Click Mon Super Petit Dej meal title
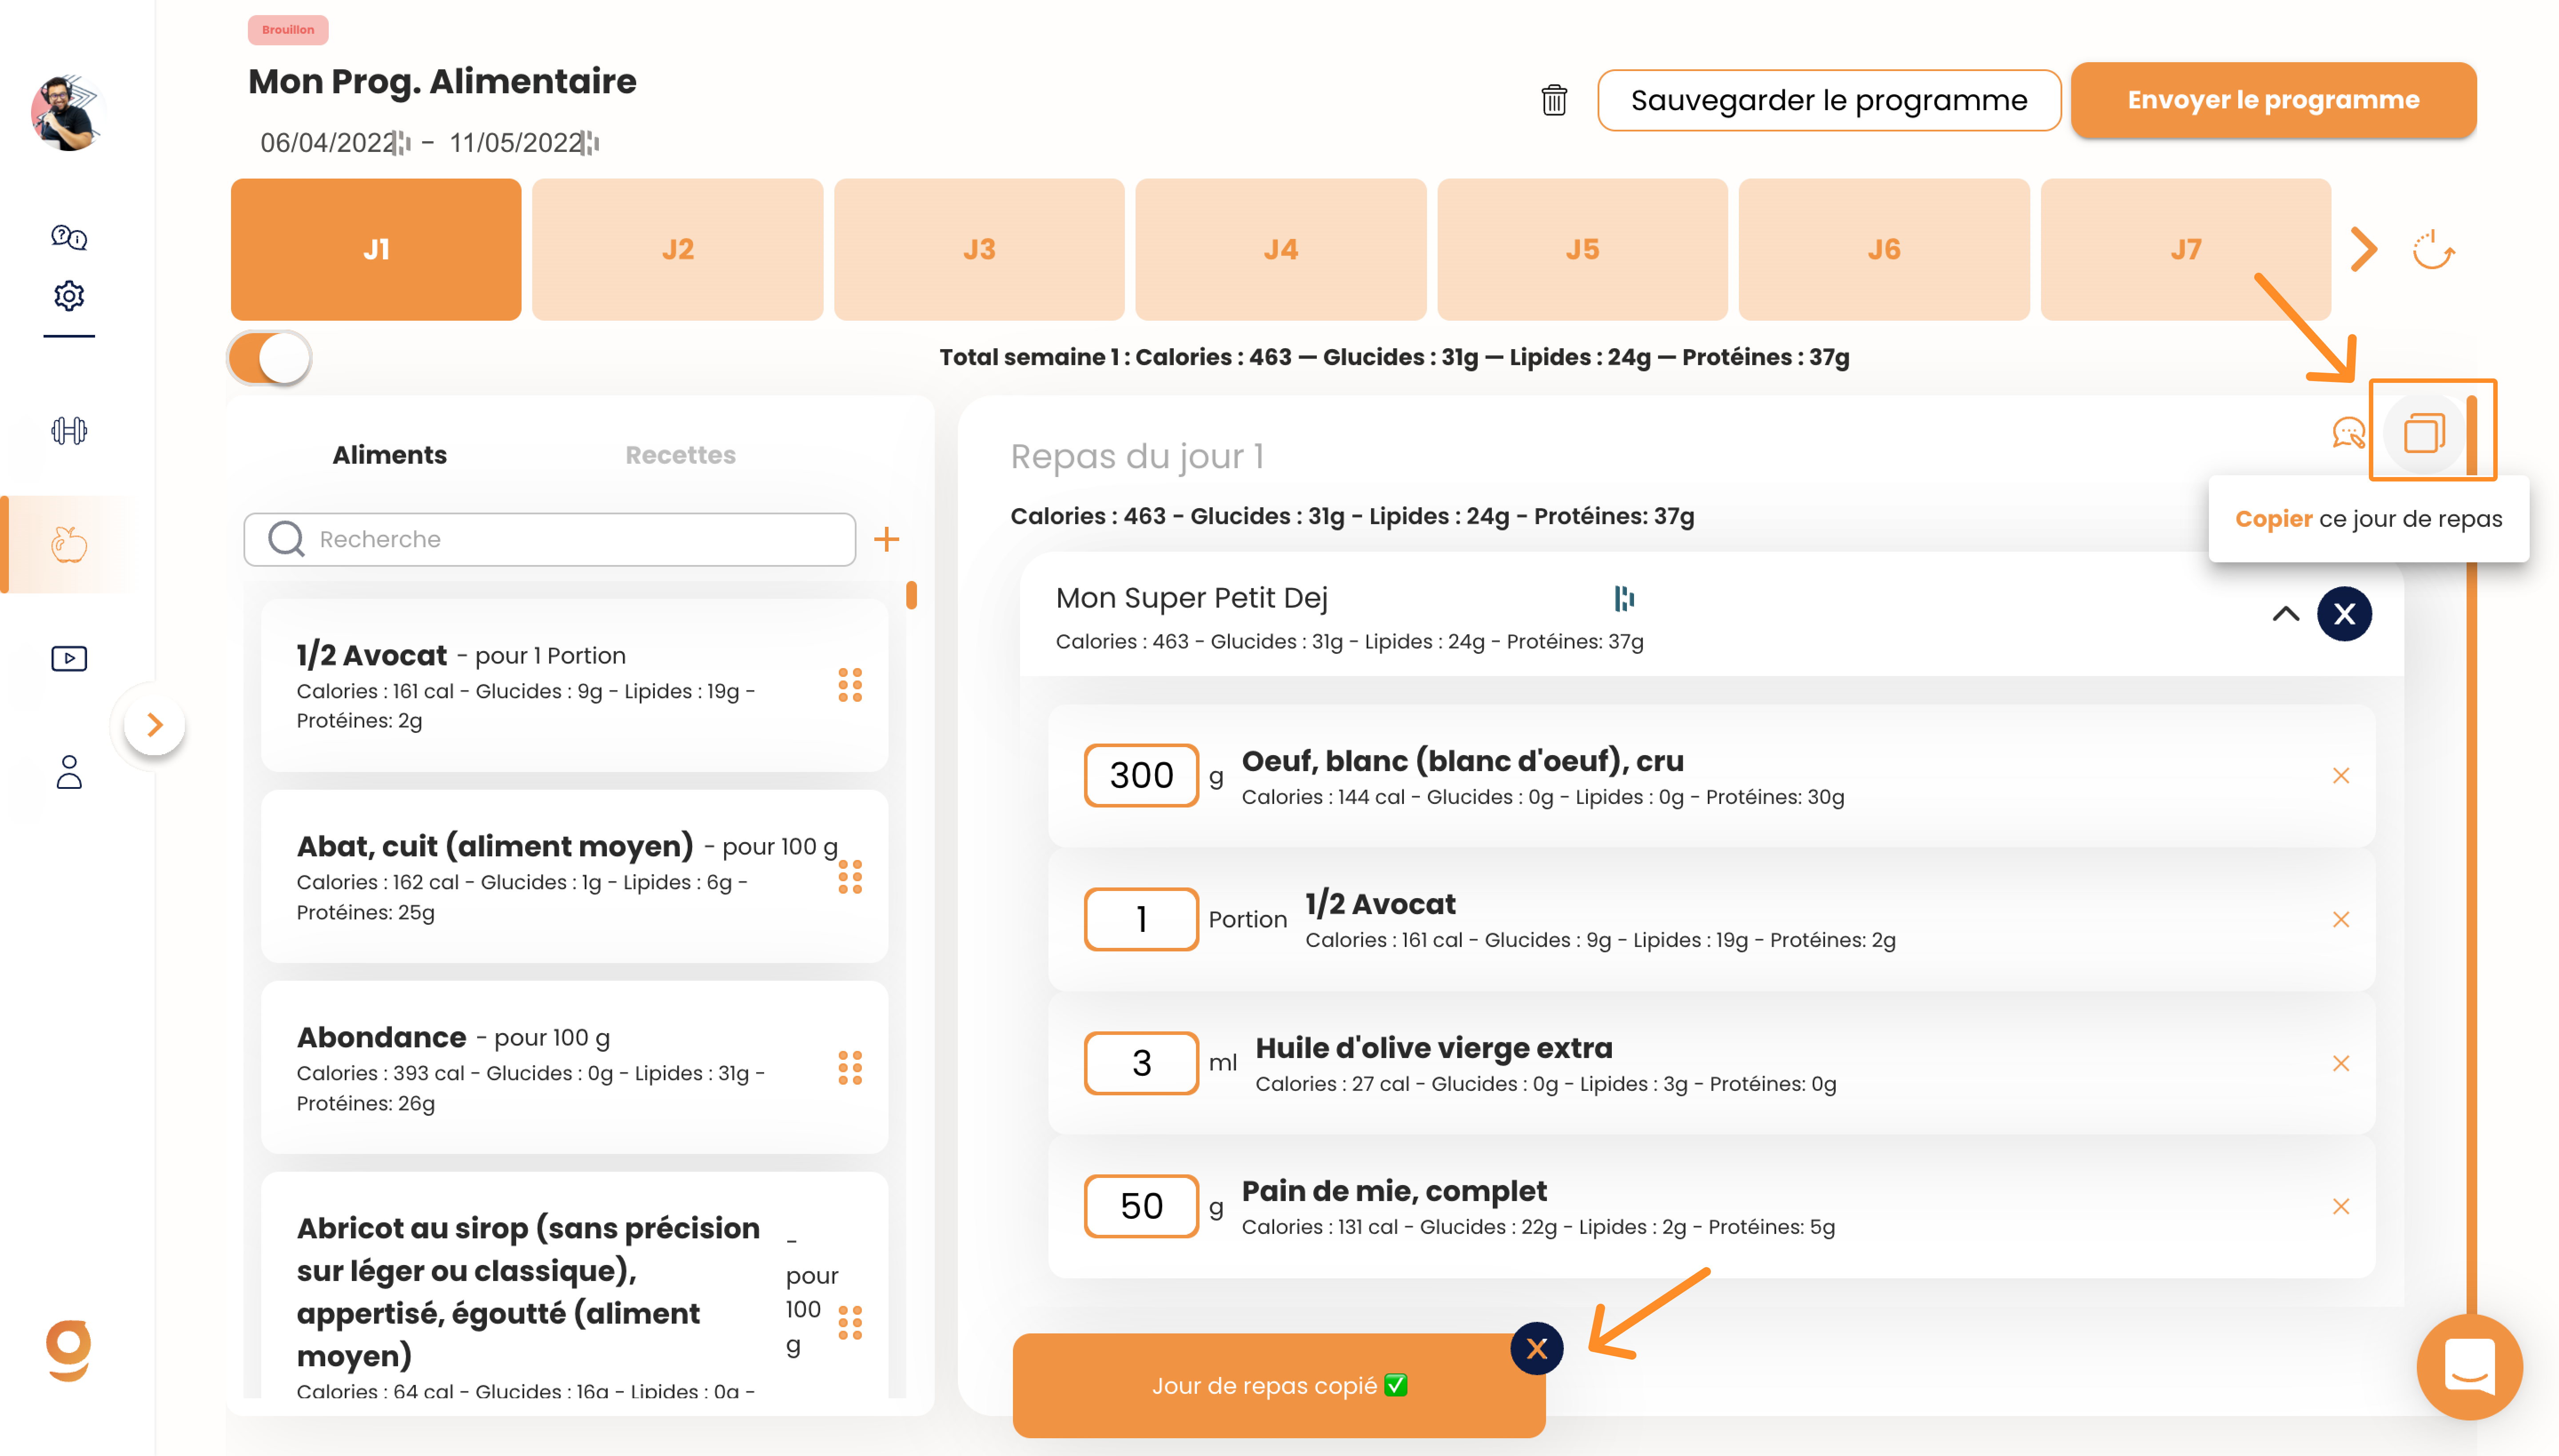This screenshot has height=1456, width=2559. pos(1192,598)
